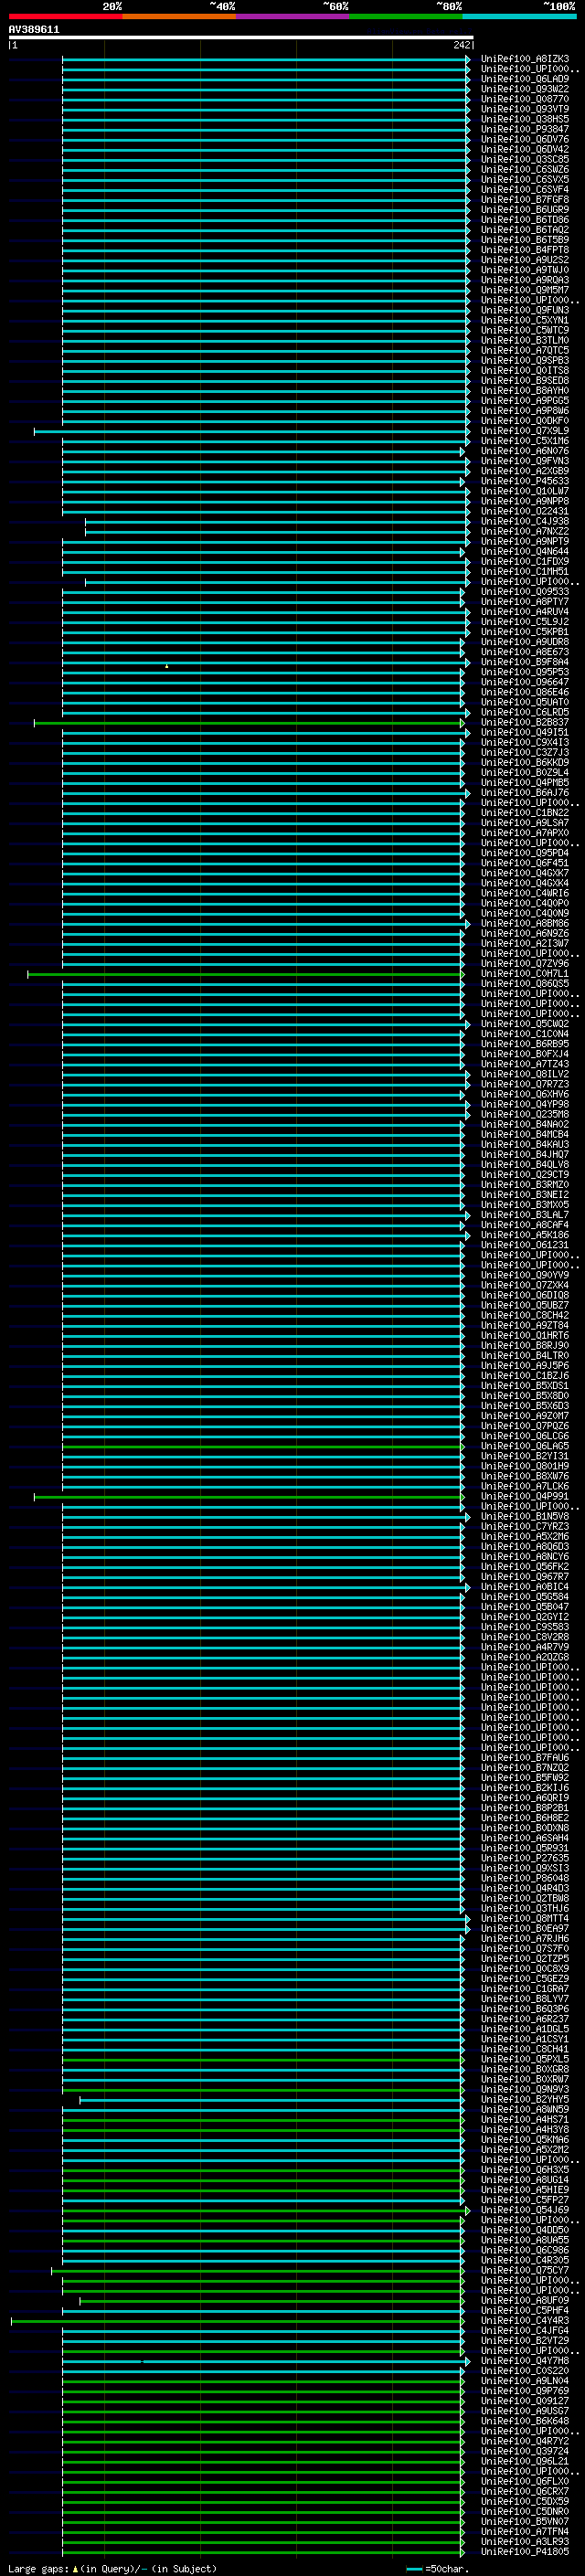Select hit label UniRef100_Q5PXL5

tap(525, 2059)
